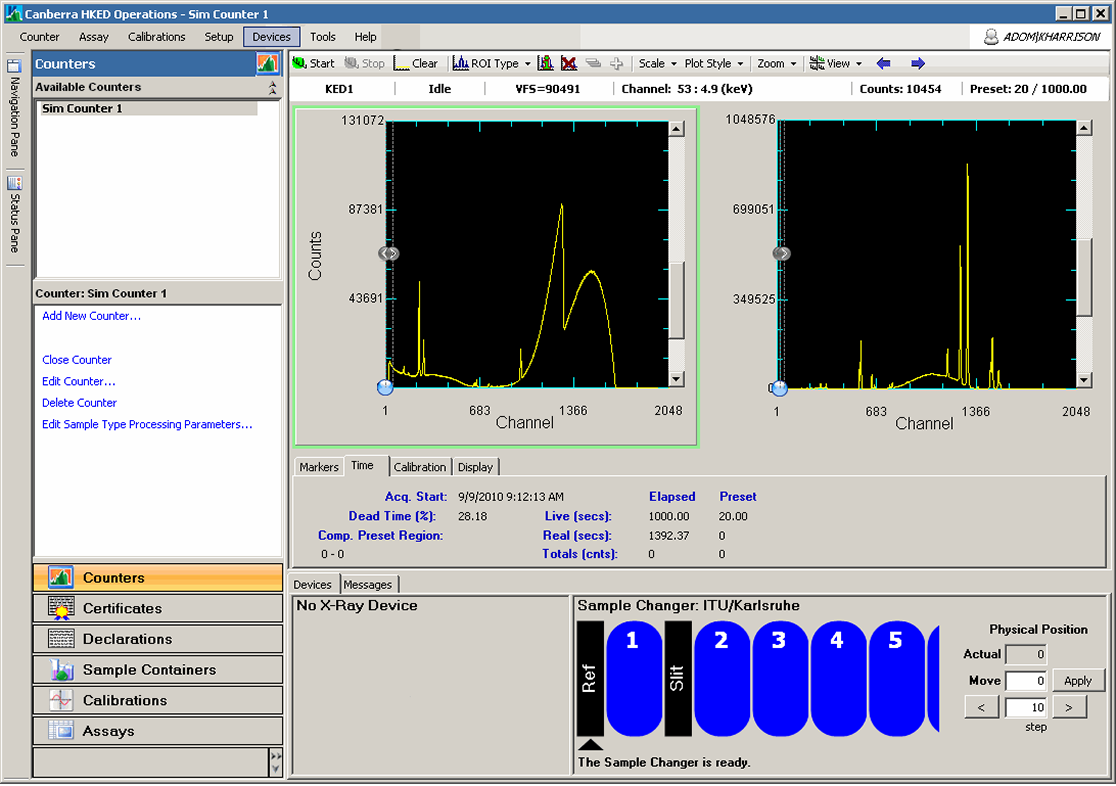
Task: Go to next spectrum with right arrow
Action: [x=917, y=63]
